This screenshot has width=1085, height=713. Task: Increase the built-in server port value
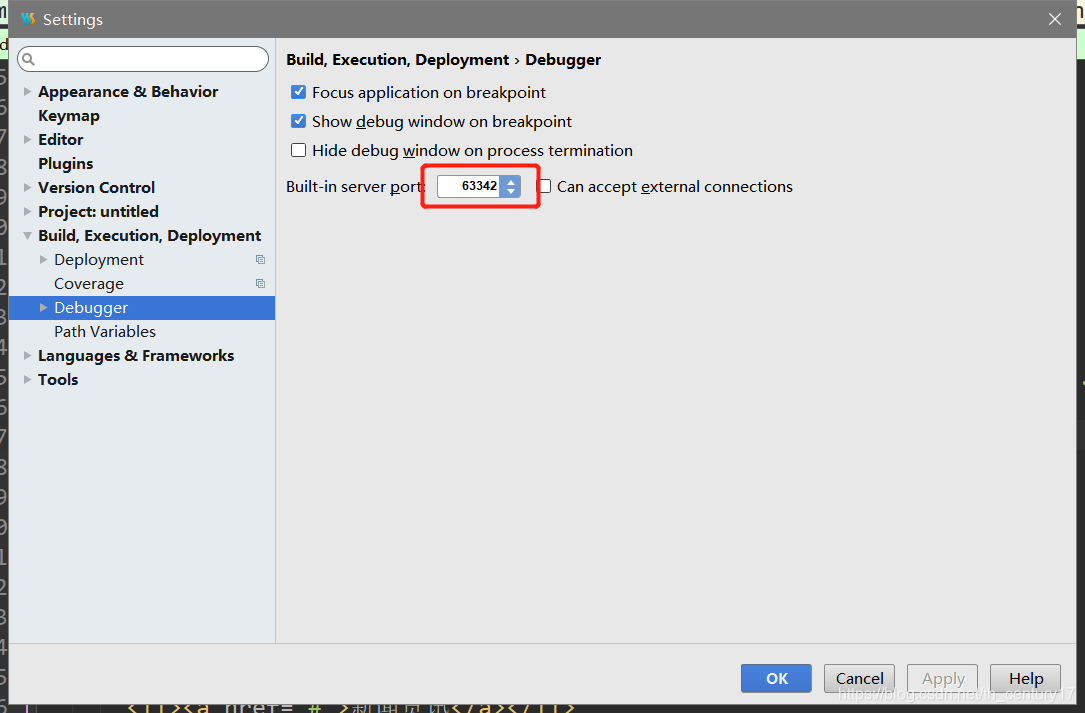[511, 182]
